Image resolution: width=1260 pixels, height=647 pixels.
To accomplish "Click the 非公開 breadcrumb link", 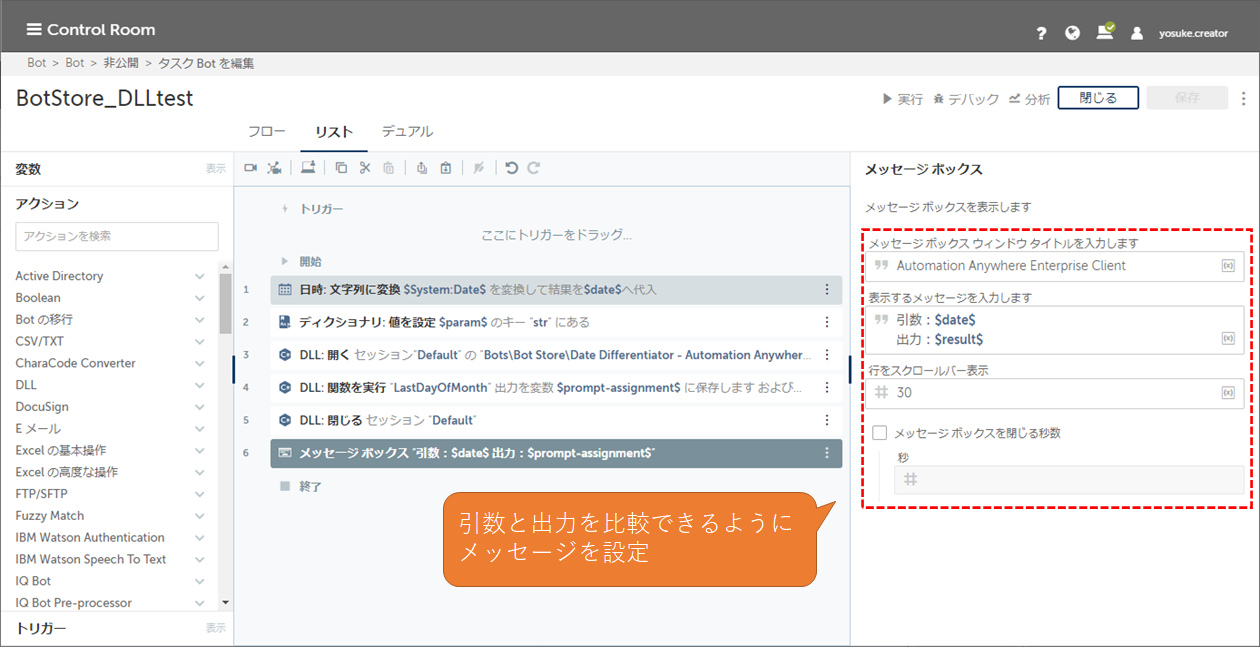I will tap(120, 63).
